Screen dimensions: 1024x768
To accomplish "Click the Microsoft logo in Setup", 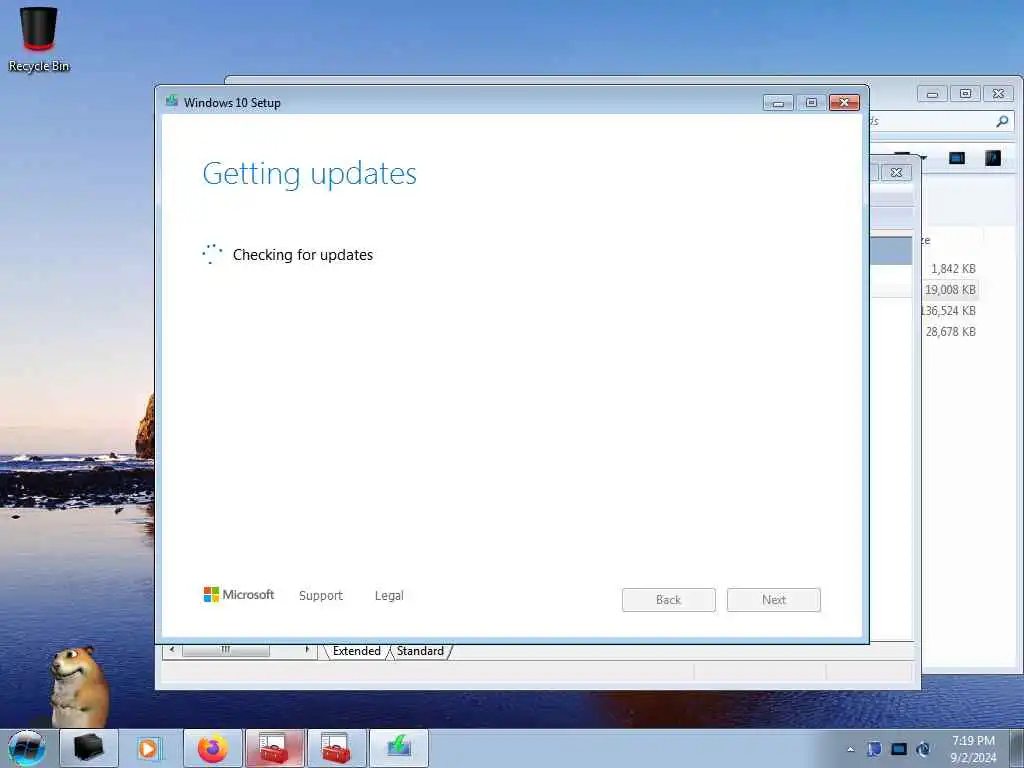I will pos(239,594).
